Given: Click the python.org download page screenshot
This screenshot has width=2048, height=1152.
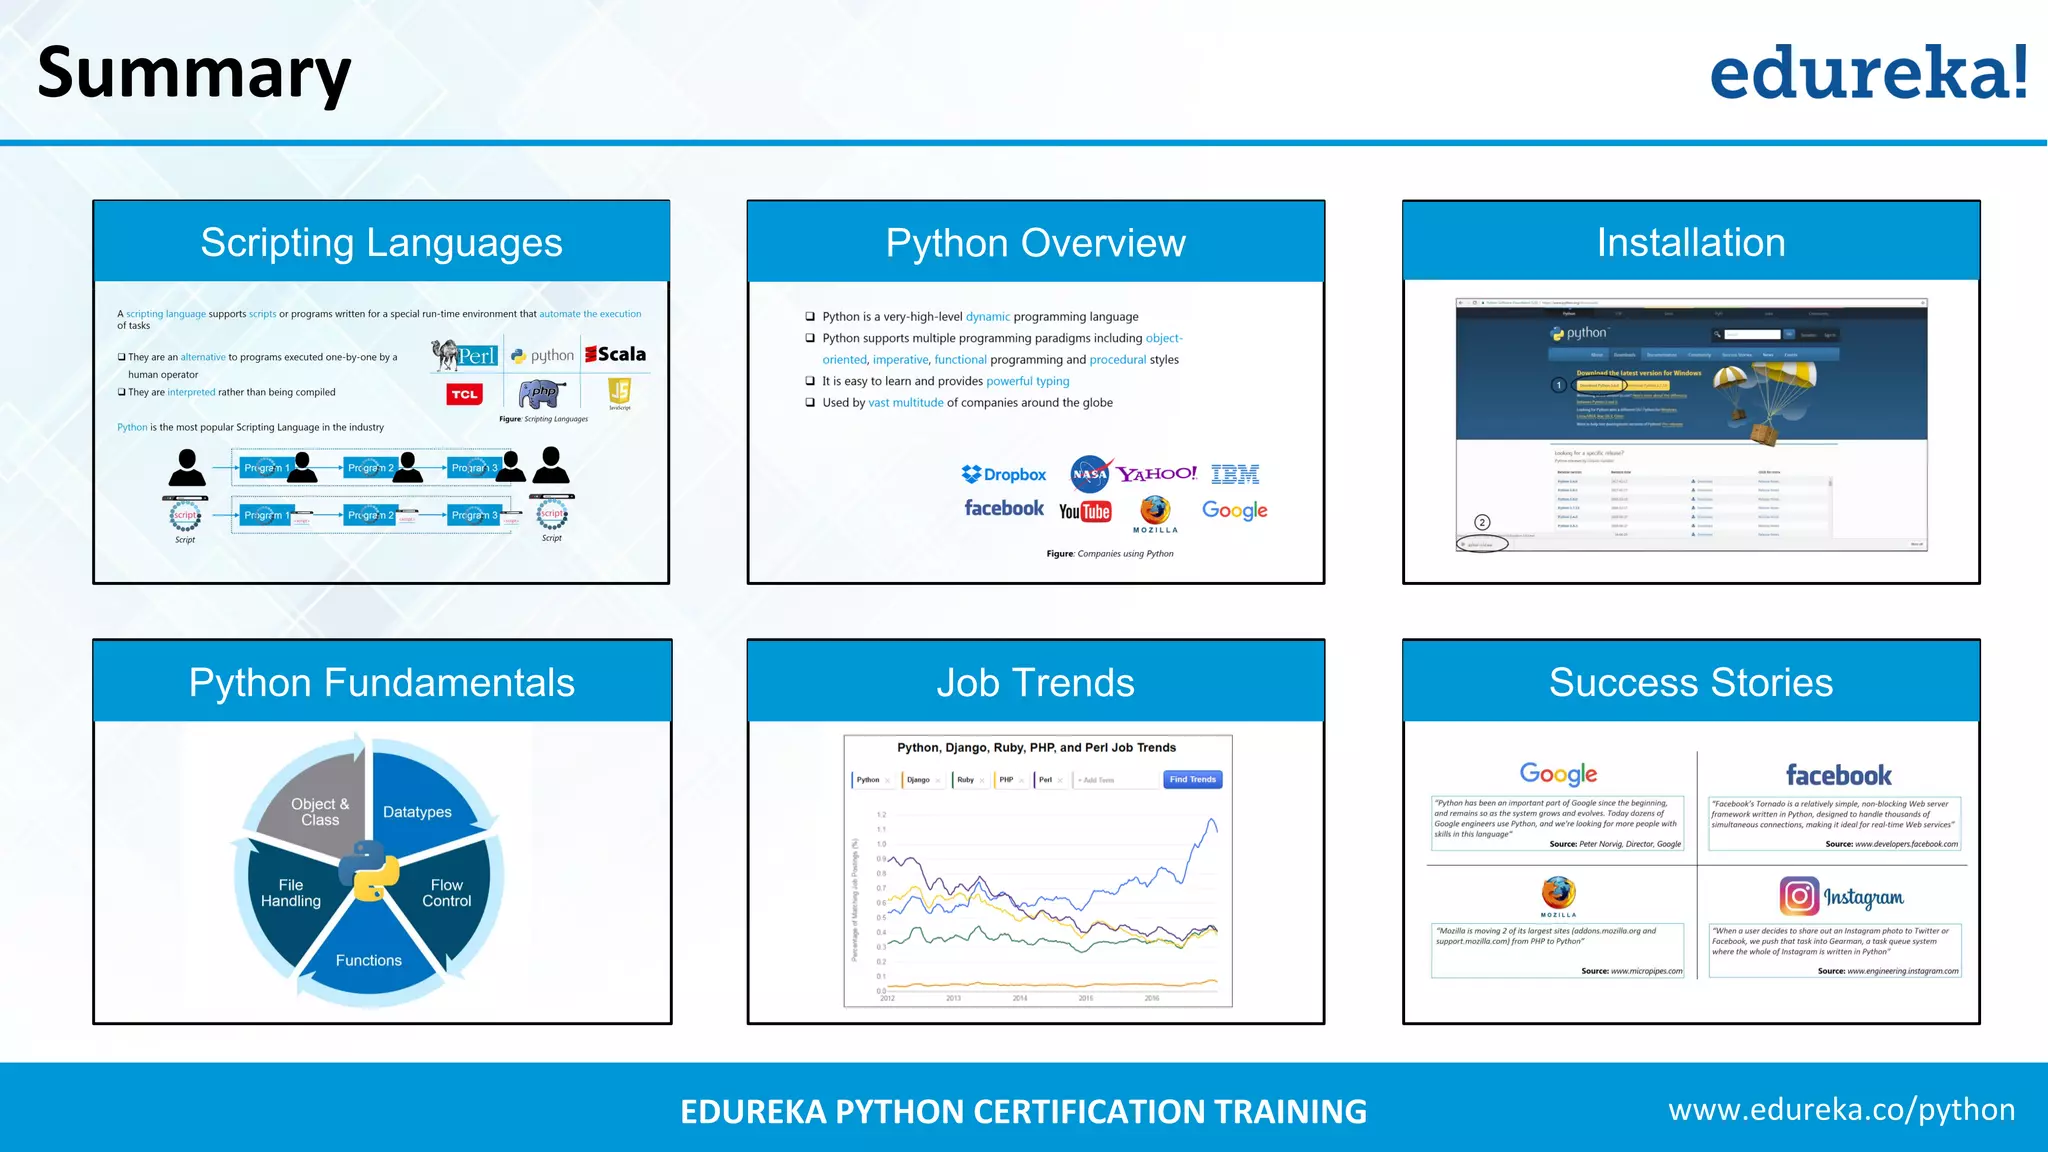Looking at the screenshot, I should [1691, 424].
